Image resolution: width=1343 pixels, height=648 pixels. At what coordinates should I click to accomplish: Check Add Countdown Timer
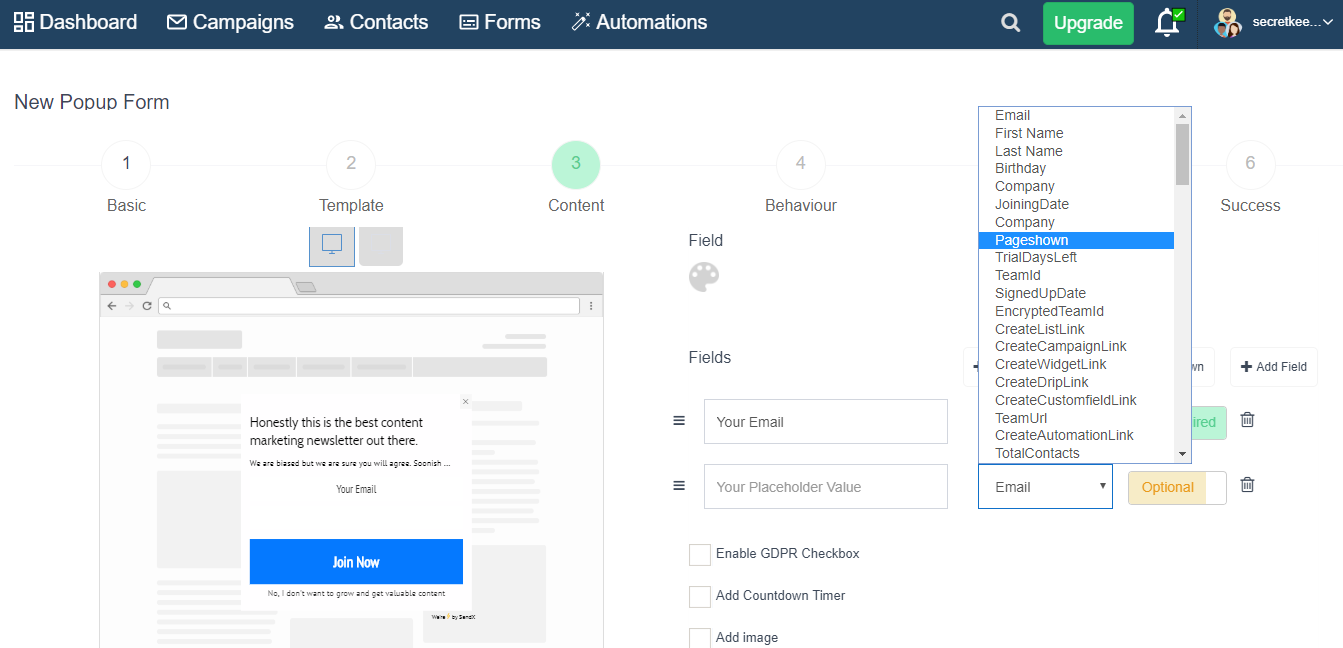pos(700,596)
